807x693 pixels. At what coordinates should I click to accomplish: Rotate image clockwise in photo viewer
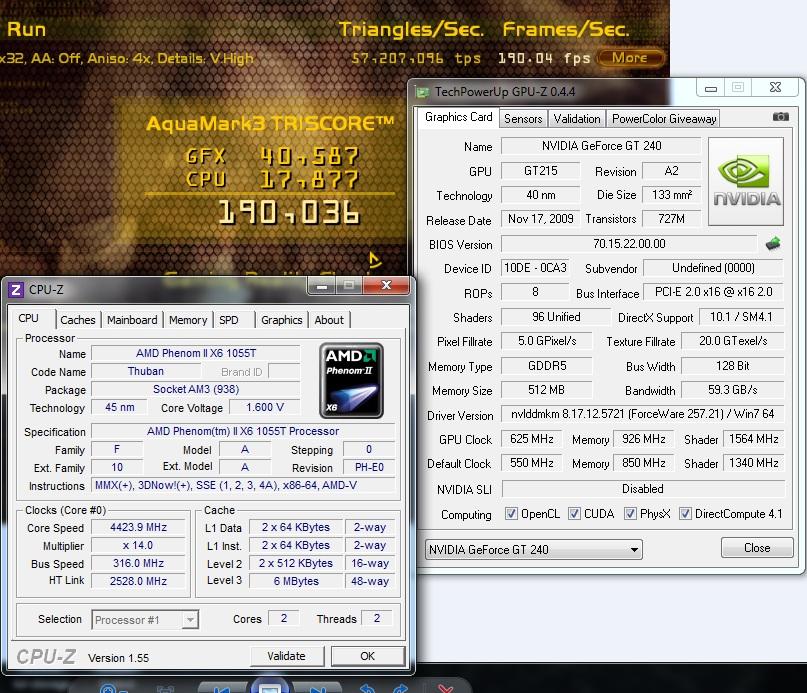pos(400,688)
